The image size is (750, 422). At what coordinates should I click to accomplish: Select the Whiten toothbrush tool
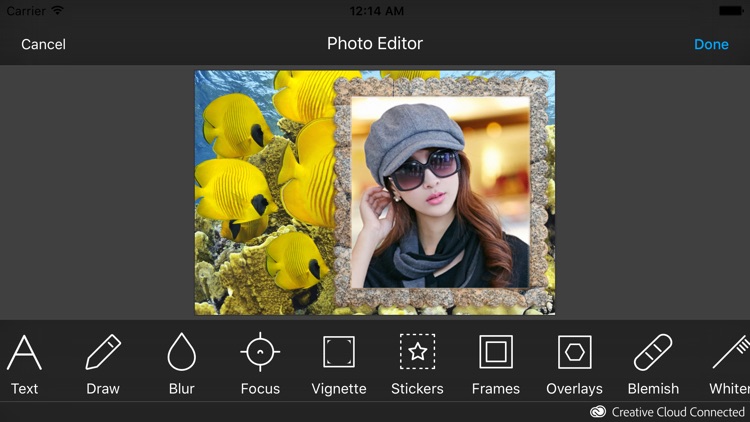coord(731,353)
